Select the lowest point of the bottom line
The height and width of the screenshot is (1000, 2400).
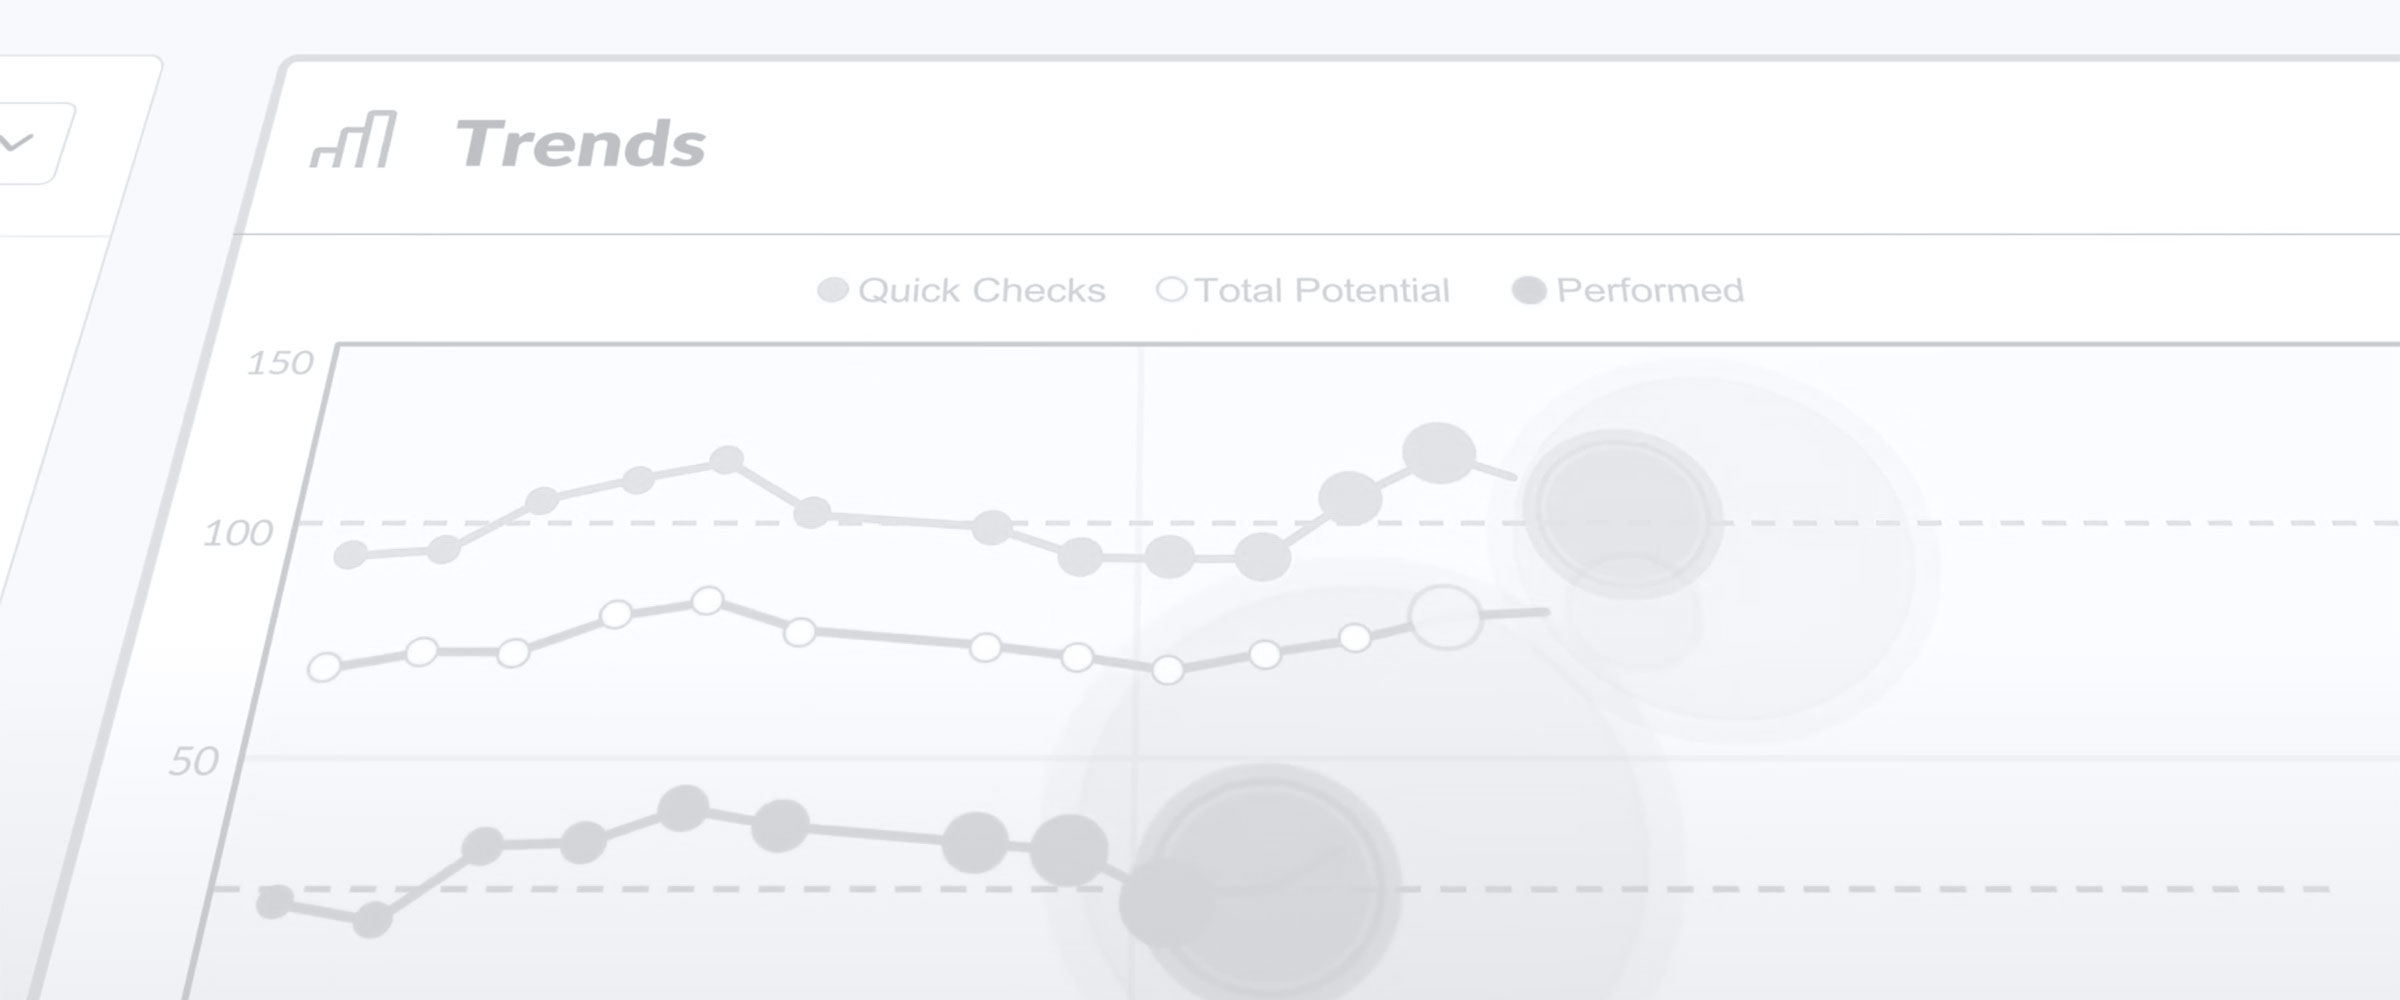pyautogui.click(x=372, y=920)
